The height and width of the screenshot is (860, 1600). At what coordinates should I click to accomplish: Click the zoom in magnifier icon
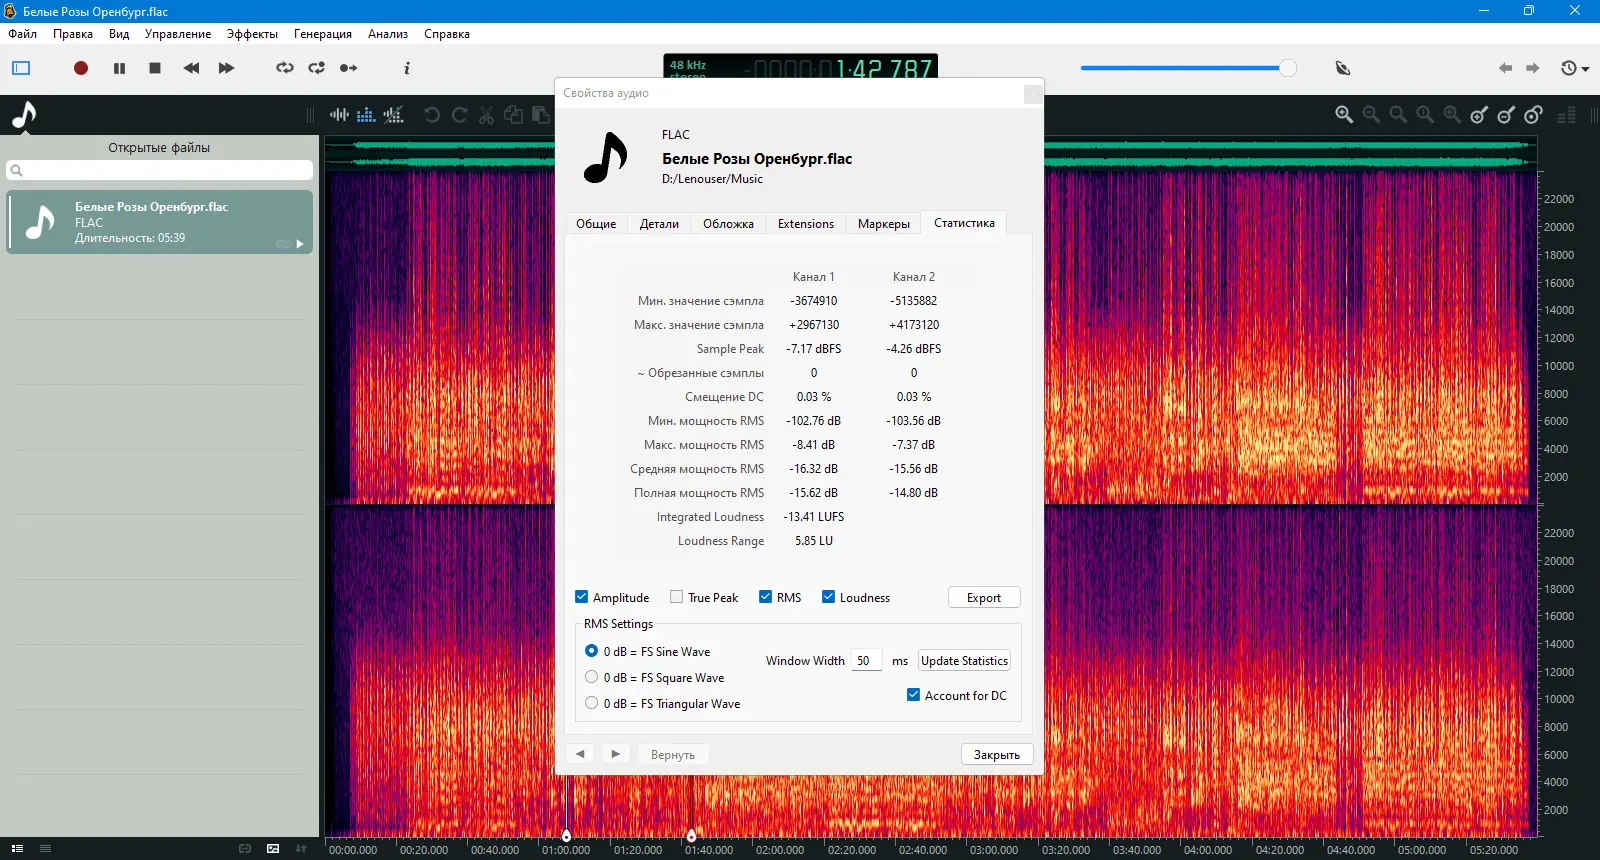[x=1344, y=115]
